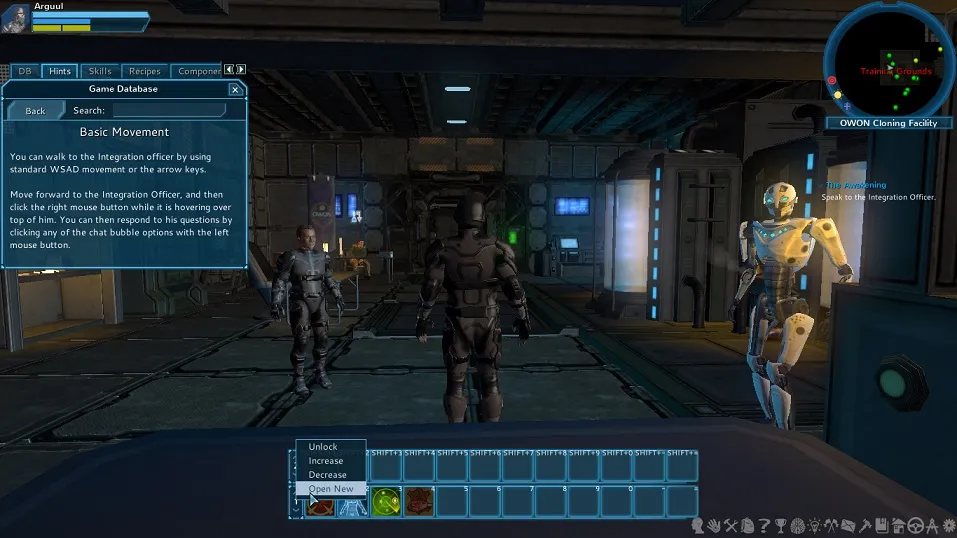The height and width of the screenshot is (538, 957).
Task: Switch to the Recipes tab
Action: pos(145,71)
